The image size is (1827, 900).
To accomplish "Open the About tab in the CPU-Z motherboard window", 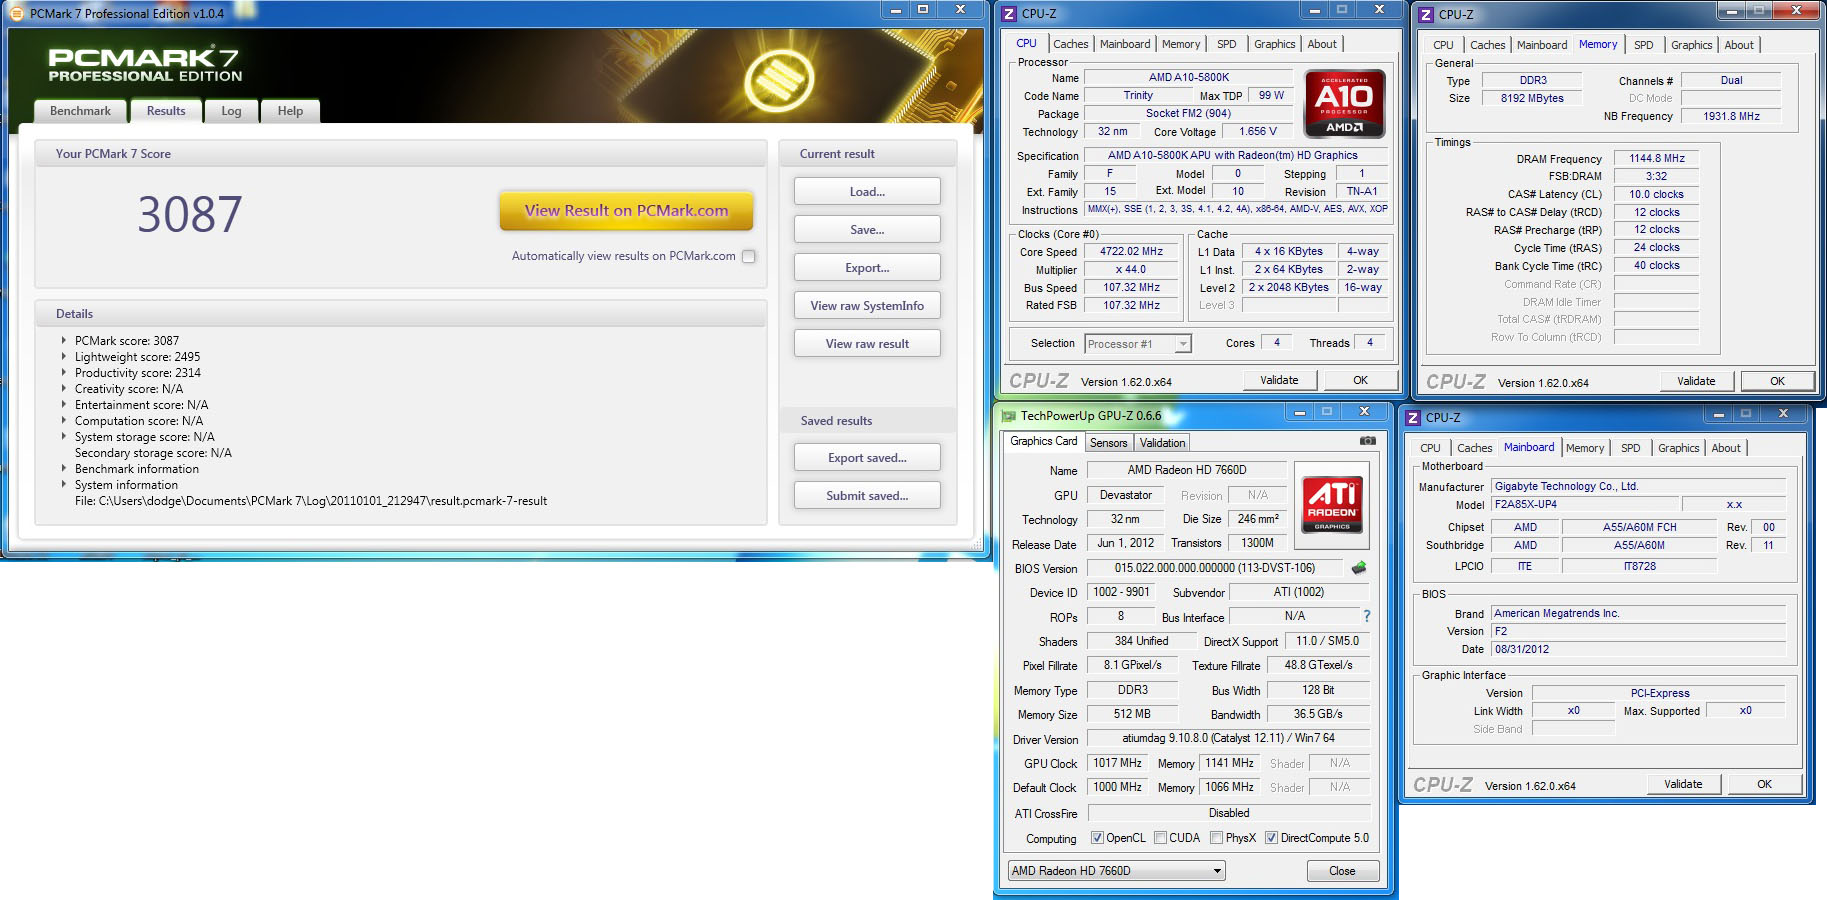I will pos(1725,448).
